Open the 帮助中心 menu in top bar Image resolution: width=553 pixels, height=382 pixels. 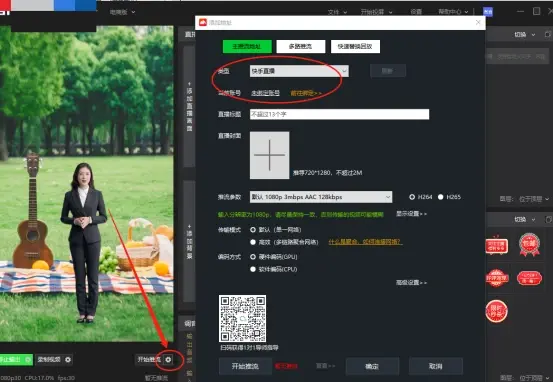tap(453, 12)
